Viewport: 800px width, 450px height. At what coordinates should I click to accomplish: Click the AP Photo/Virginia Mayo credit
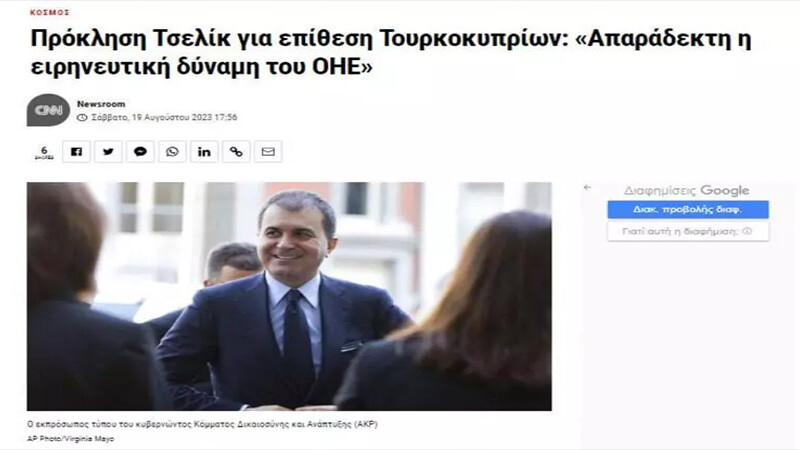click(x=70, y=439)
